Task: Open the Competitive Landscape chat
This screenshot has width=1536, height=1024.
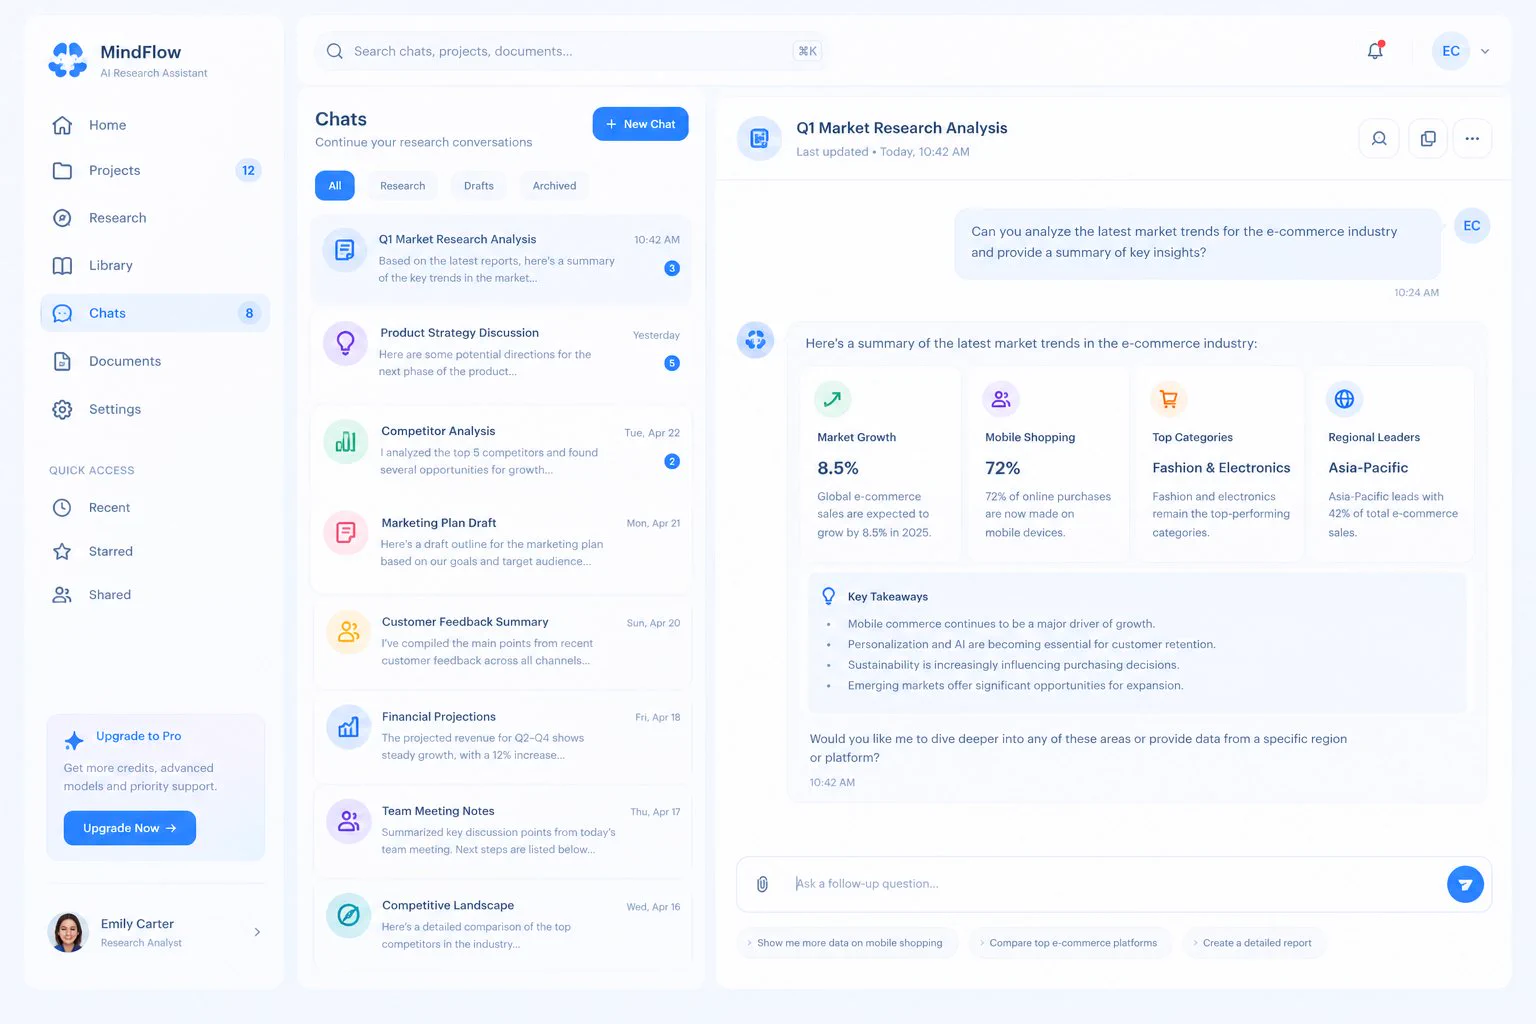Action: tap(501, 924)
